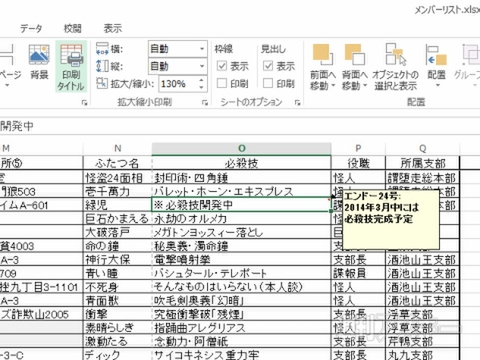The width and height of the screenshot is (480, 360).
Task: Click the ふたつ名 header cell
Action: pyautogui.click(x=117, y=163)
